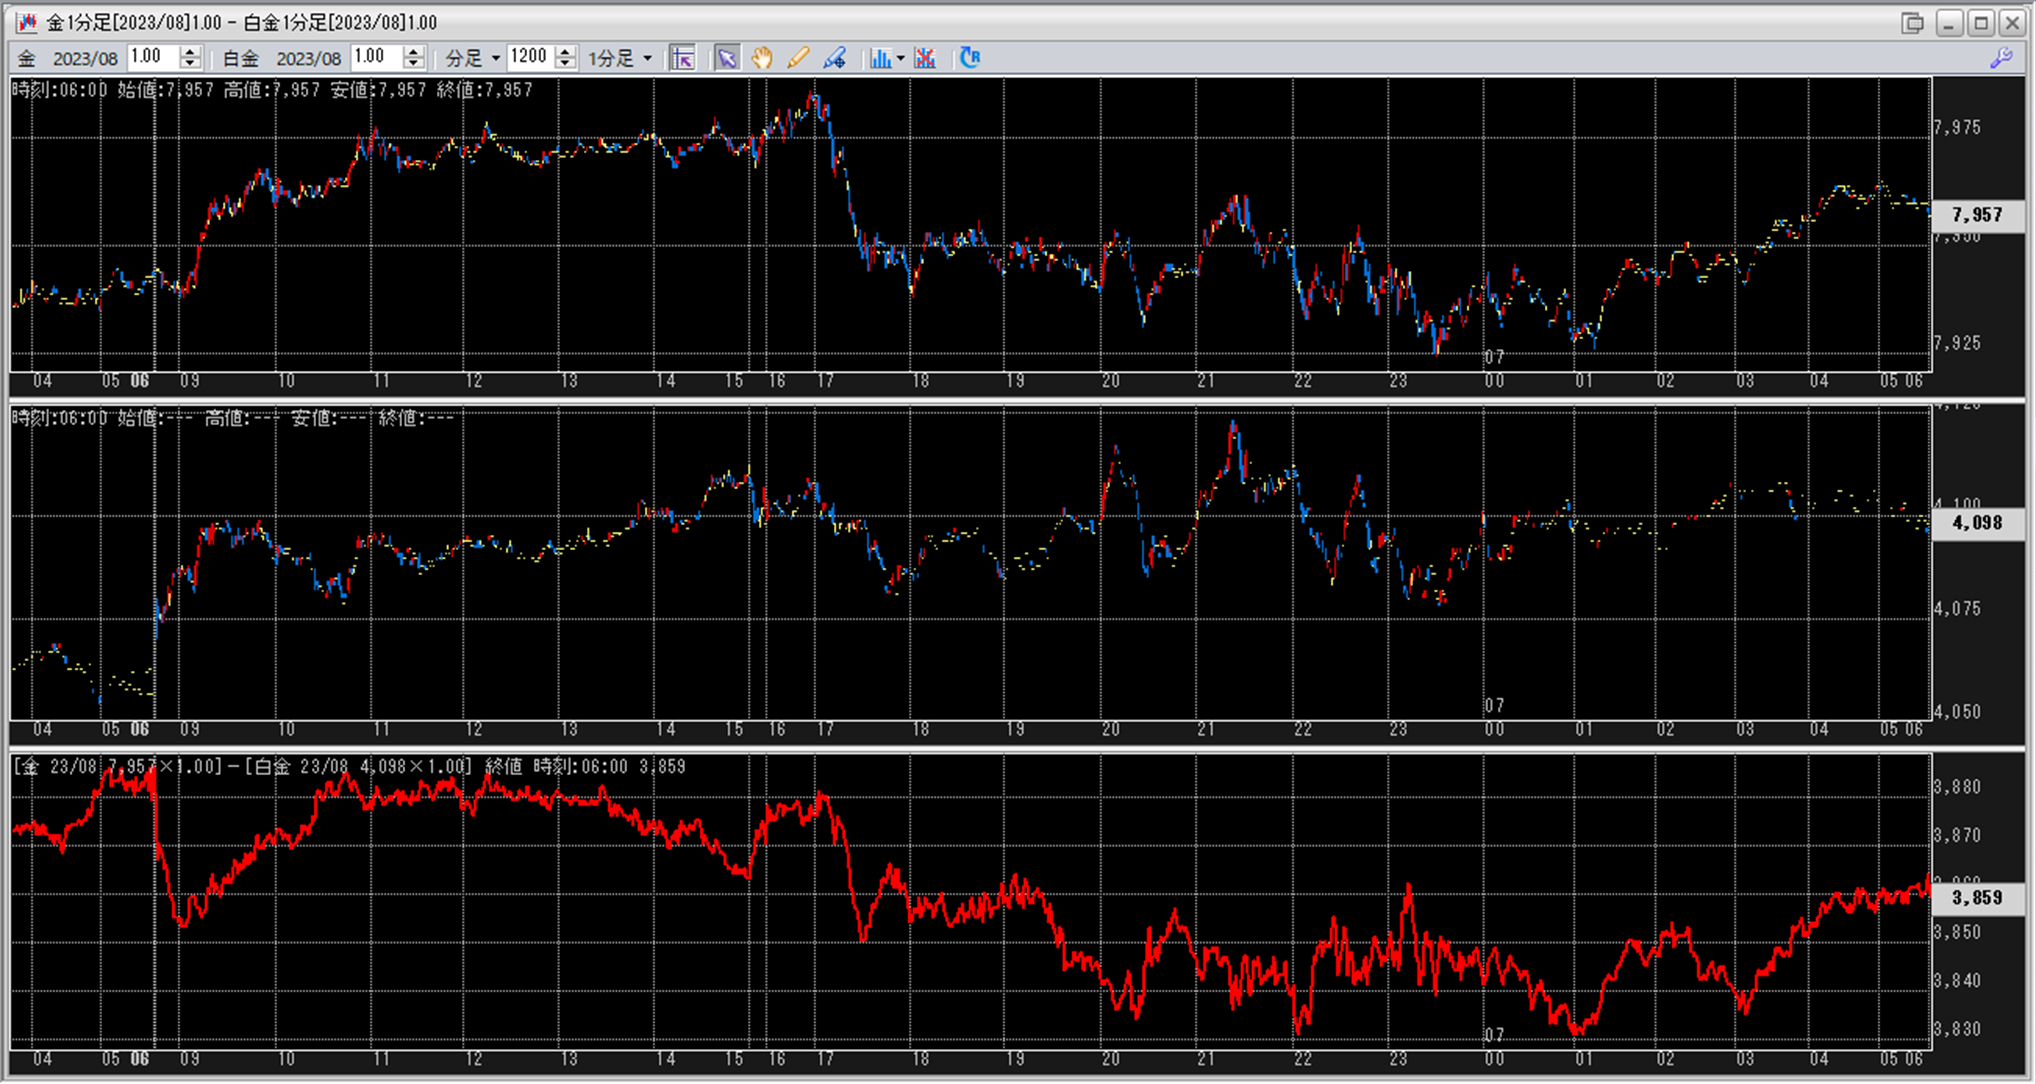This screenshot has height=1084, width=2036.
Task: Select the arrow pointer cursor tool
Action: coord(726,58)
